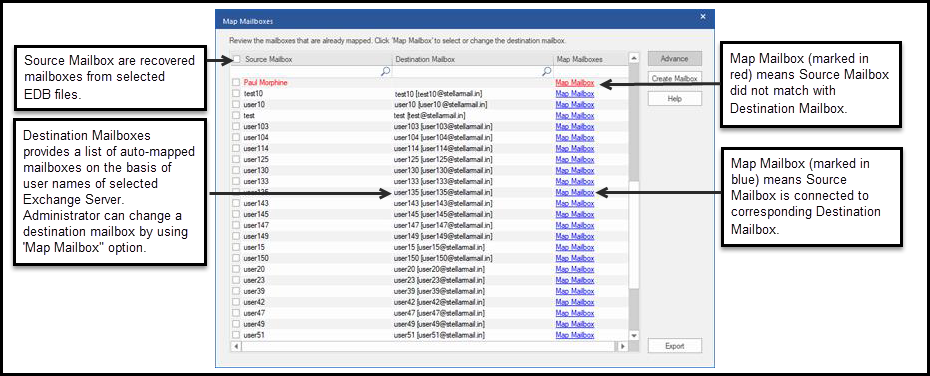This screenshot has height=376, width=930.
Task: Click the Source Mailbox search magnifier icon
Action: [x=386, y=71]
